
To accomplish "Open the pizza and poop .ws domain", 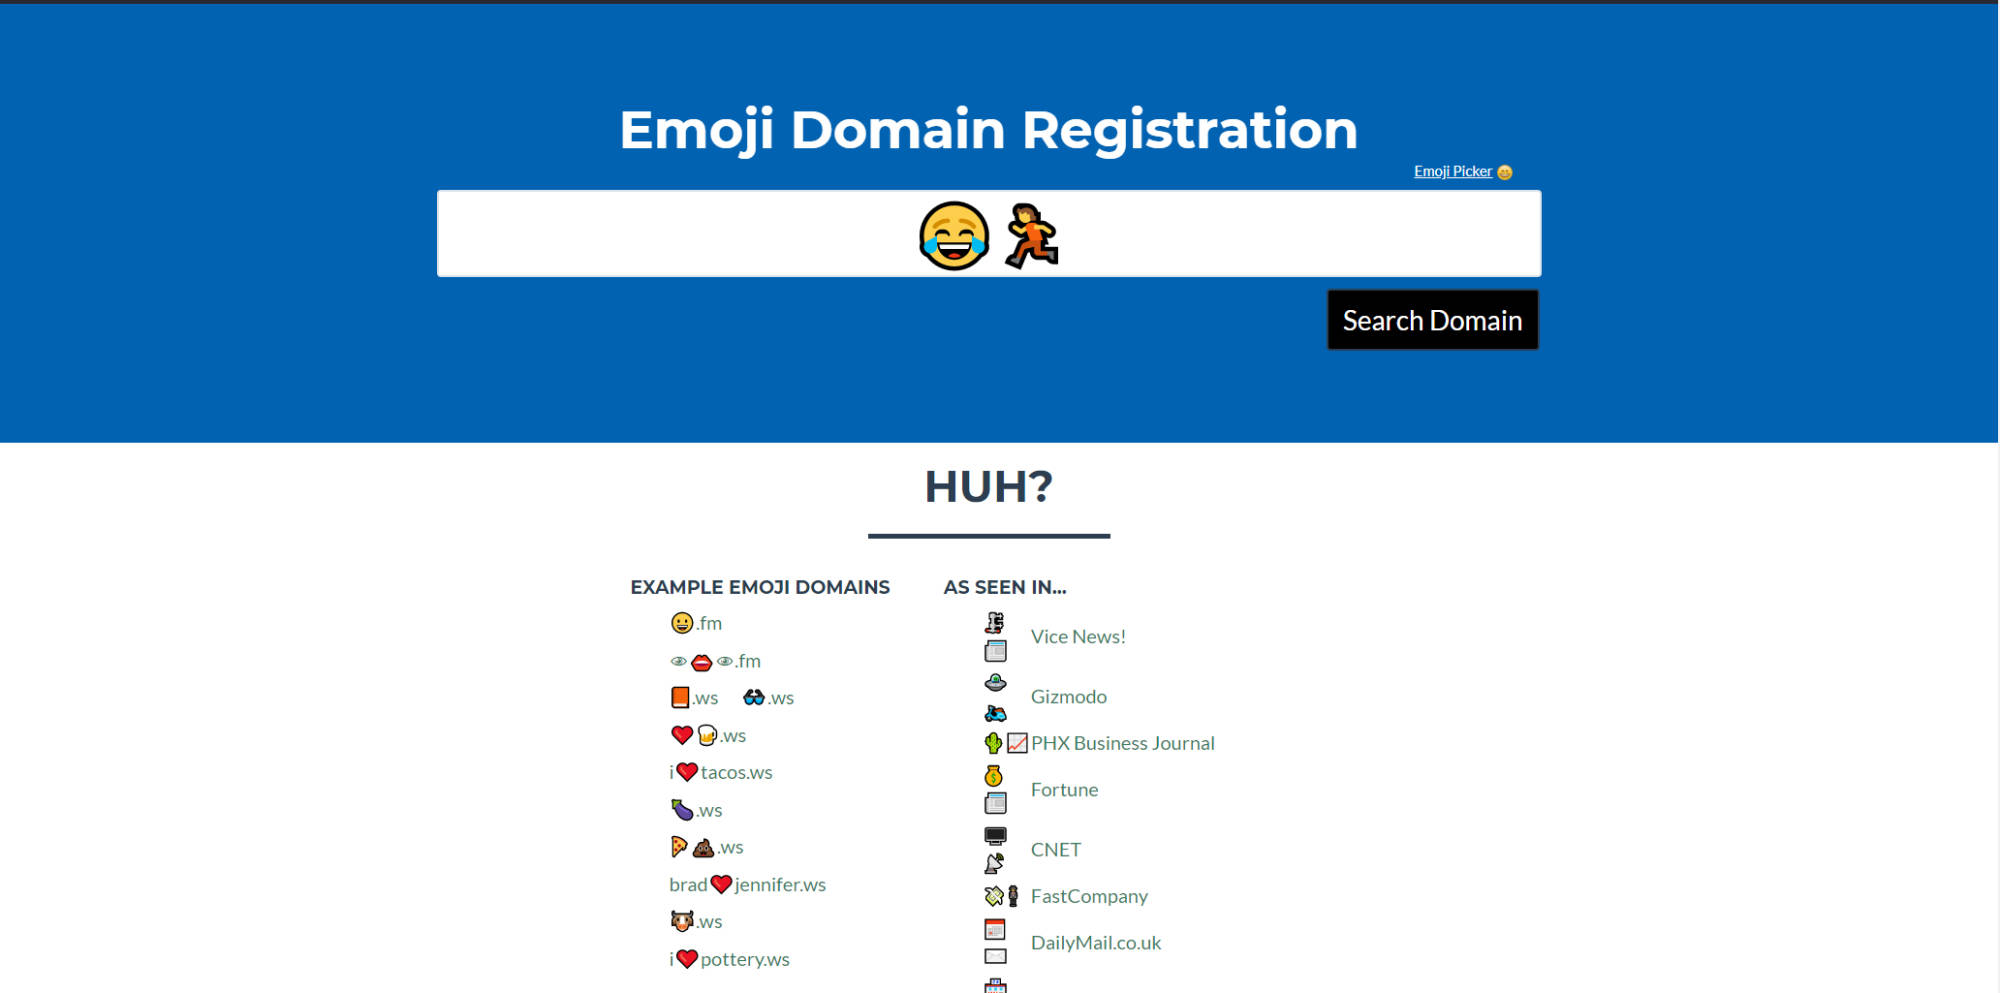I will click(x=706, y=847).
